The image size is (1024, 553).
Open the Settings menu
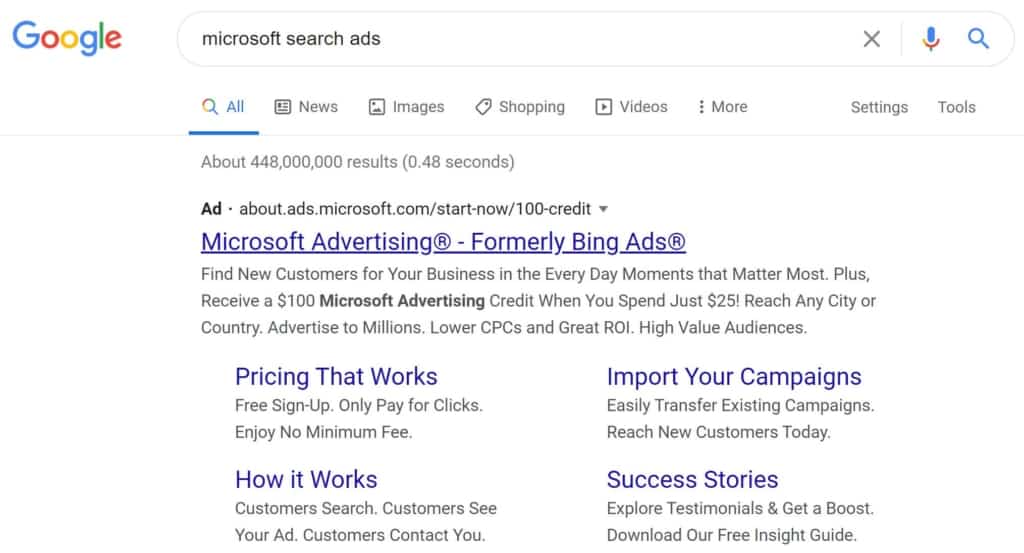(x=879, y=107)
